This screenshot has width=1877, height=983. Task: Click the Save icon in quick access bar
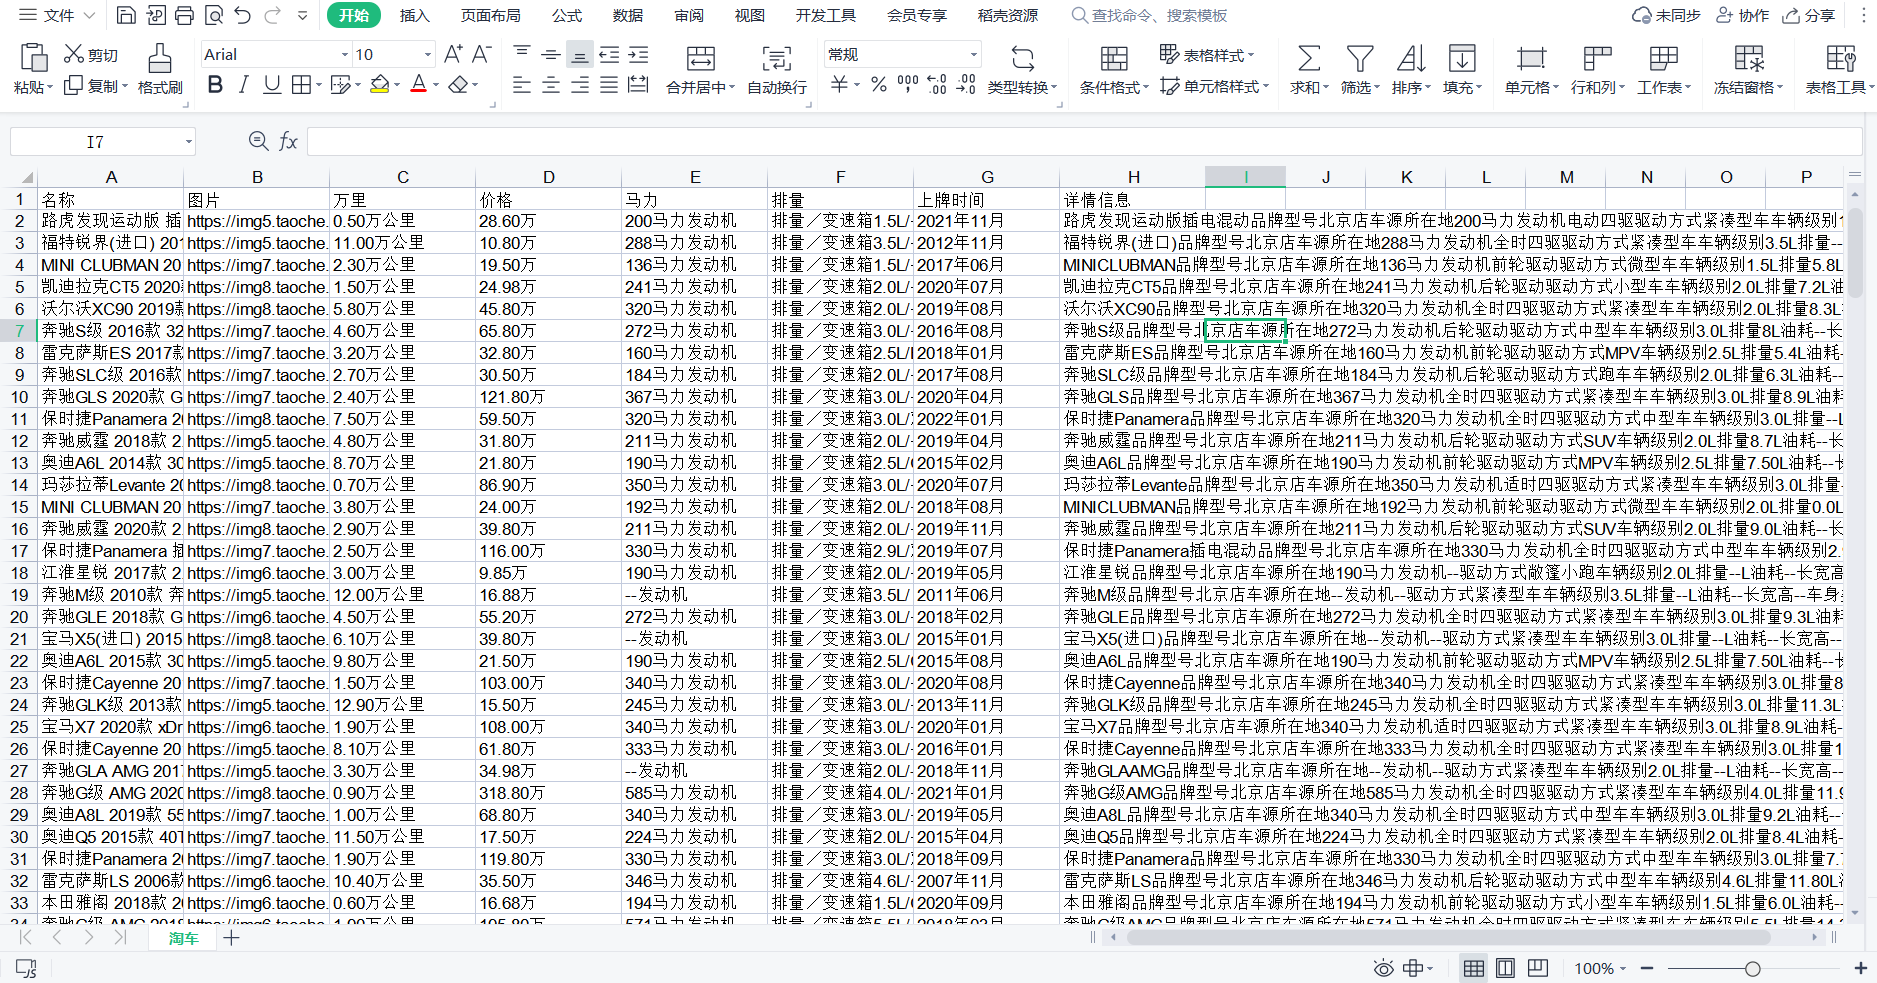pos(126,15)
